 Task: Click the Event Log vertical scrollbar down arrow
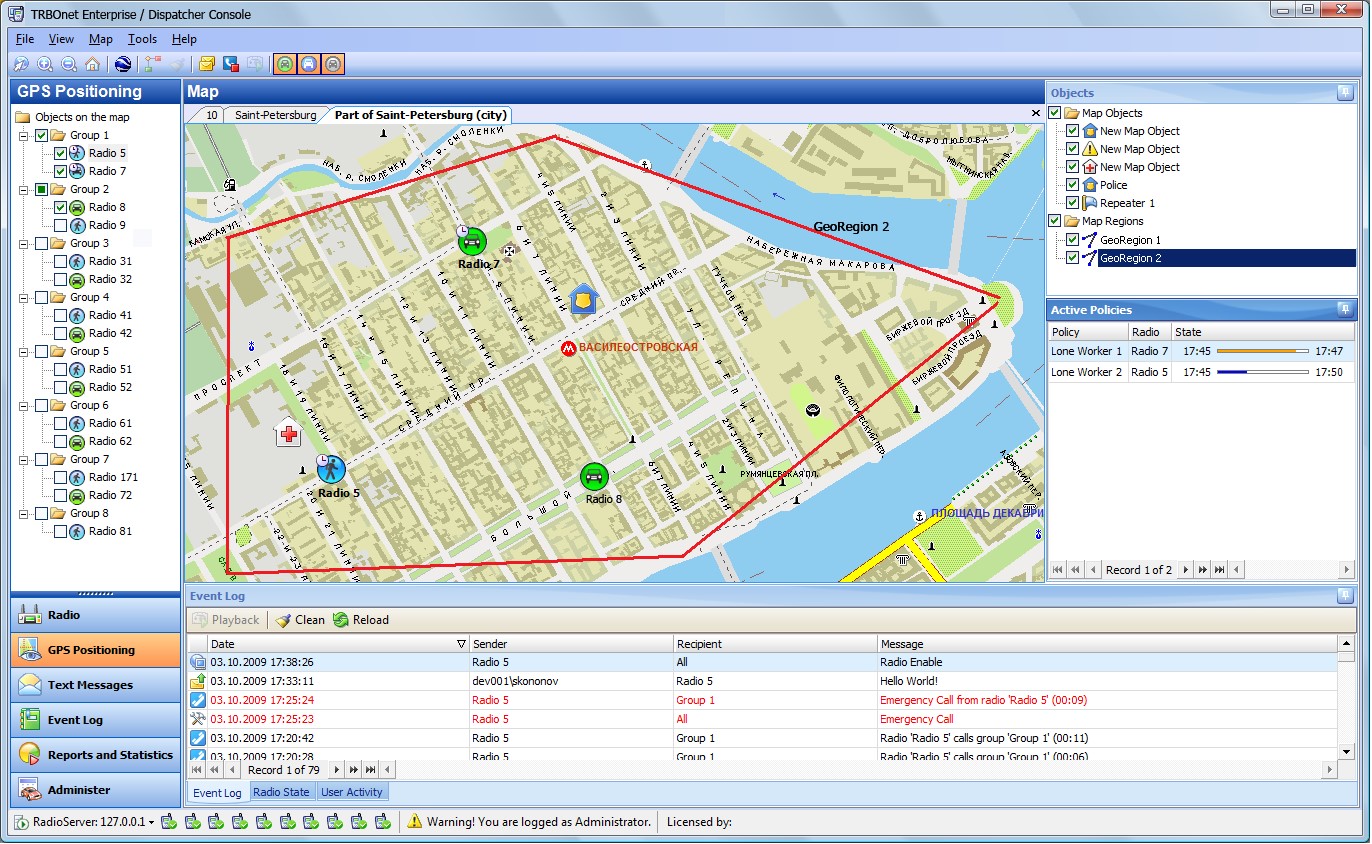coord(1346,751)
